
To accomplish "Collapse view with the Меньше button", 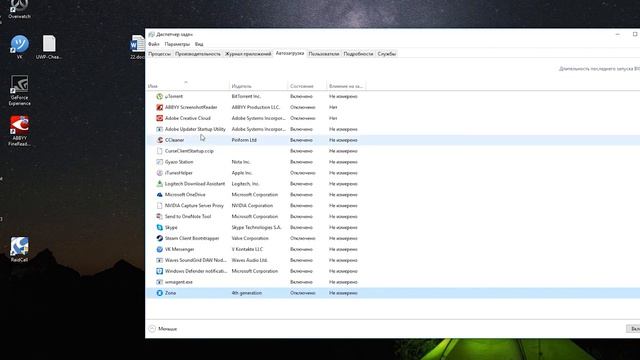I will 163,329.
